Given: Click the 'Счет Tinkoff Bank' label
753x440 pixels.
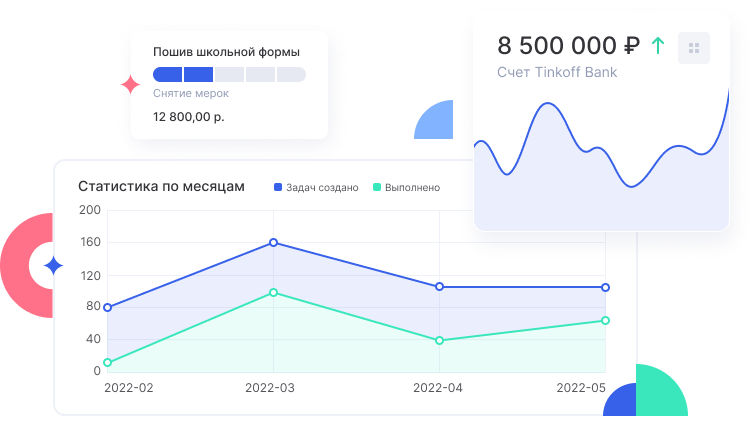Looking at the screenshot, I should (x=557, y=72).
